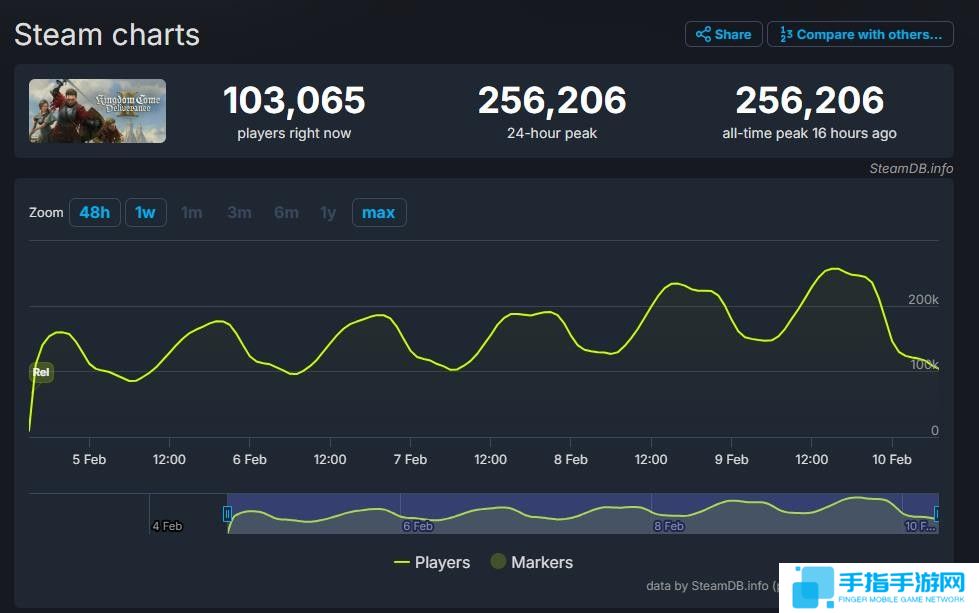The height and width of the screenshot is (613, 979).
Task: Click the share icon in Share button
Action: click(x=703, y=34)
